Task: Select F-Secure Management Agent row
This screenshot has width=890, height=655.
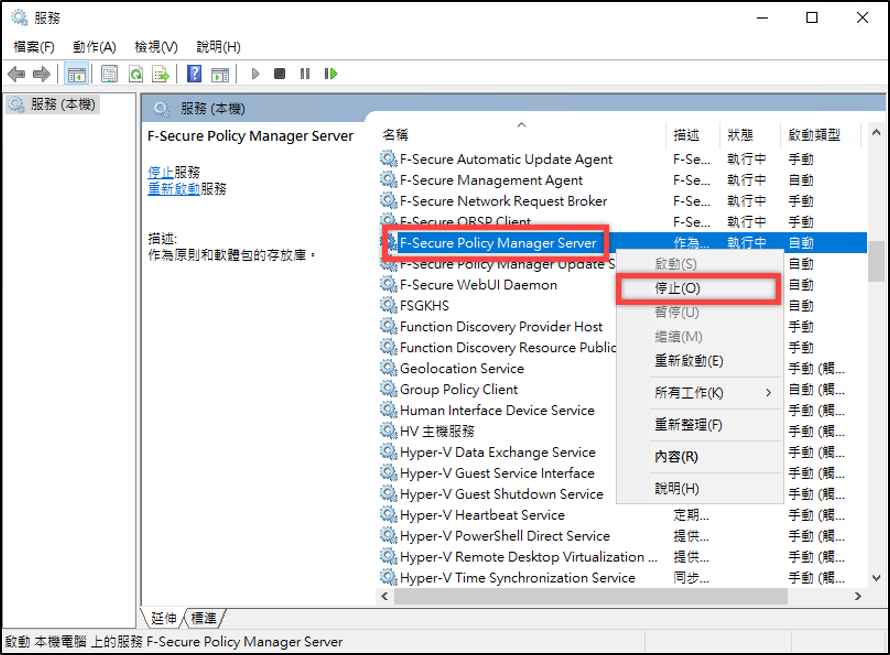Action: [x=623, y=180]
